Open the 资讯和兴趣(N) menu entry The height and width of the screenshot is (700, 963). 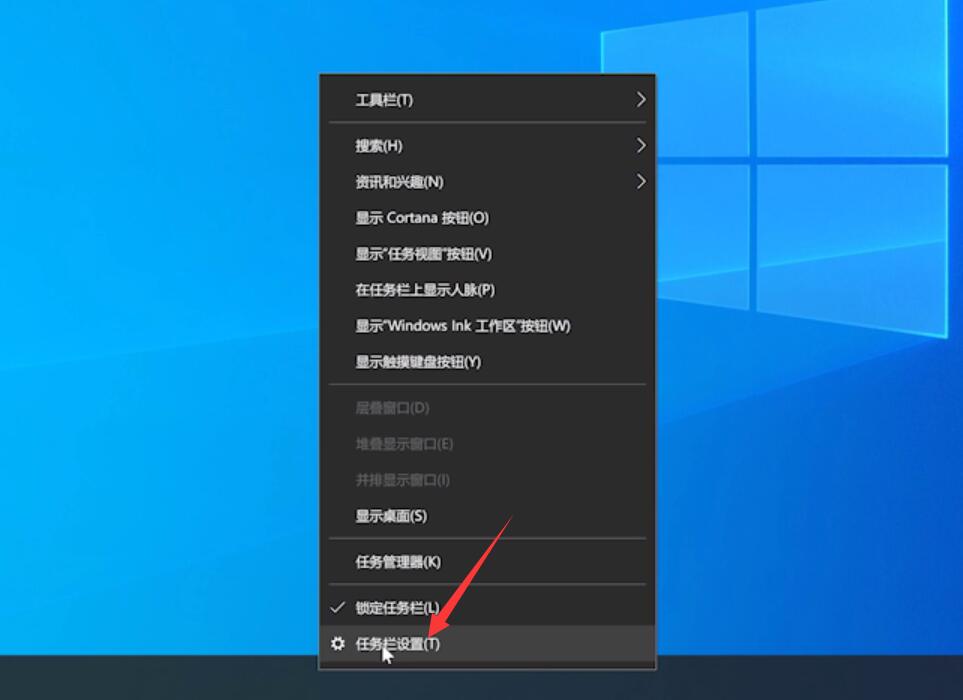pyautogui.click(x=488, y=182)
